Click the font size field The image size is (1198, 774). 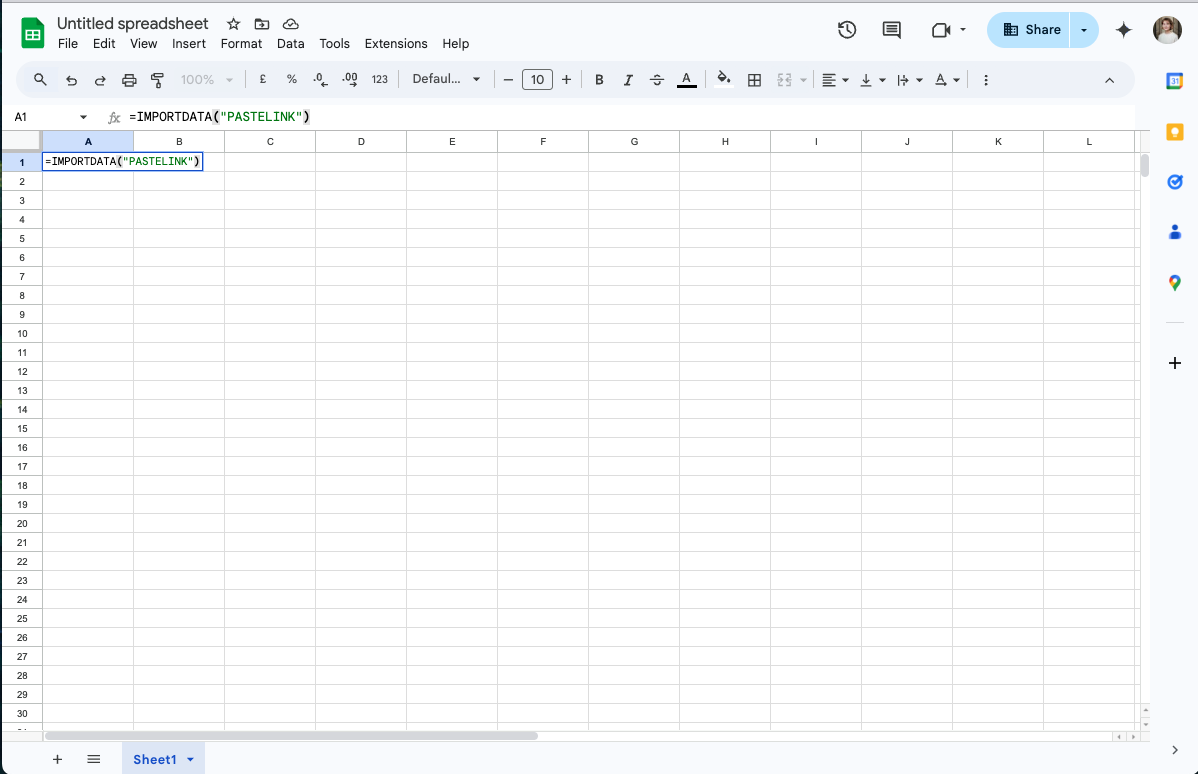(537, 79)
